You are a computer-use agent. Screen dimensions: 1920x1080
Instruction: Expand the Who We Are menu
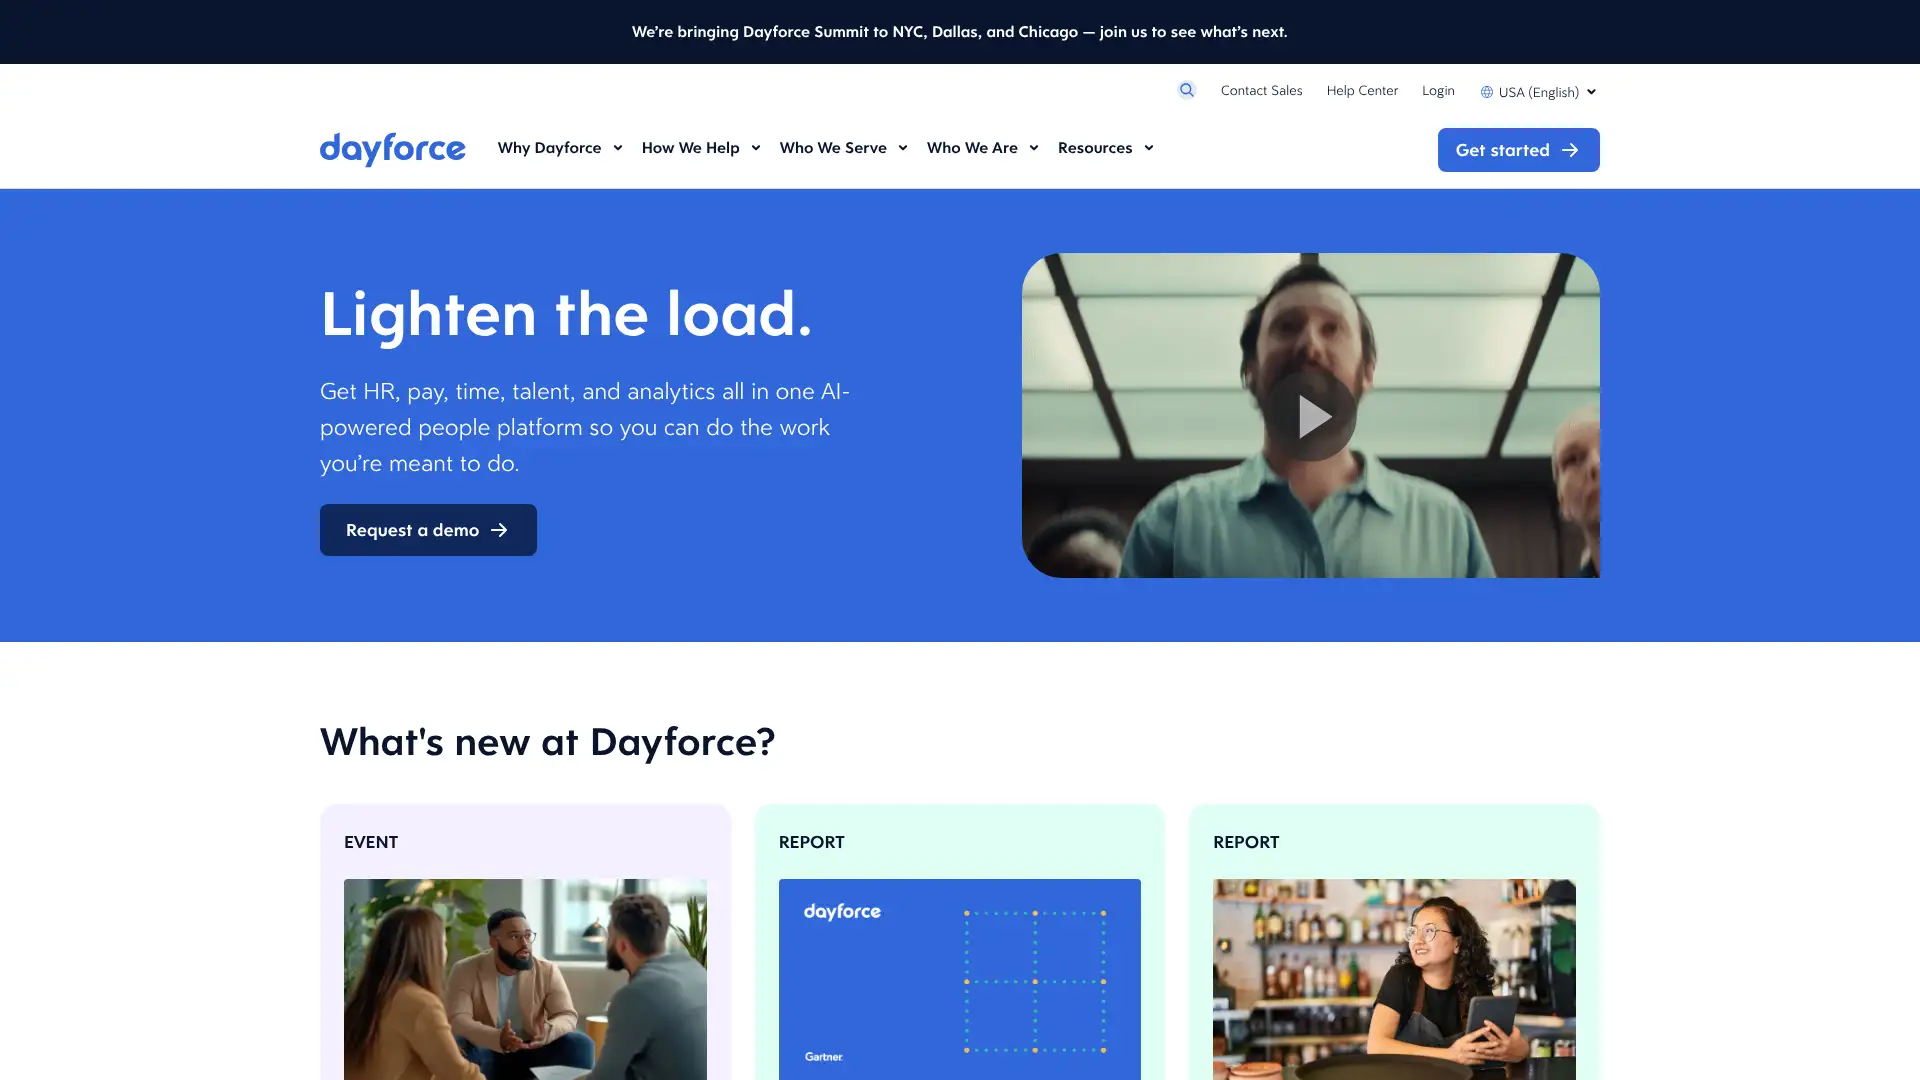983,148
